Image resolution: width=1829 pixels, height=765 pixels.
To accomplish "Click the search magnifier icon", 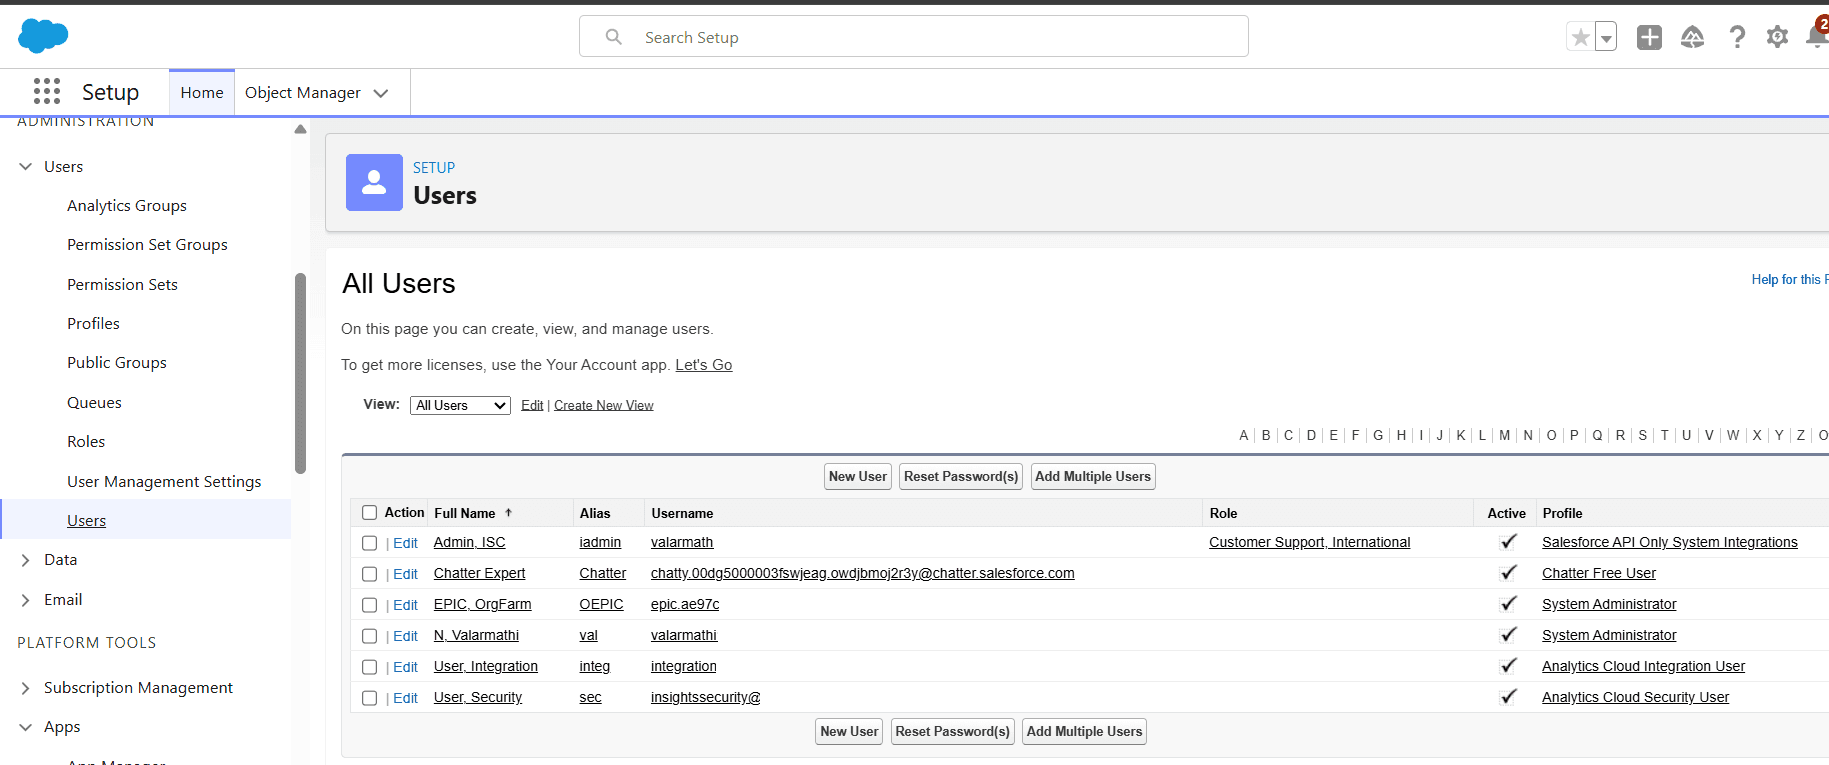I will coord(614,37).
